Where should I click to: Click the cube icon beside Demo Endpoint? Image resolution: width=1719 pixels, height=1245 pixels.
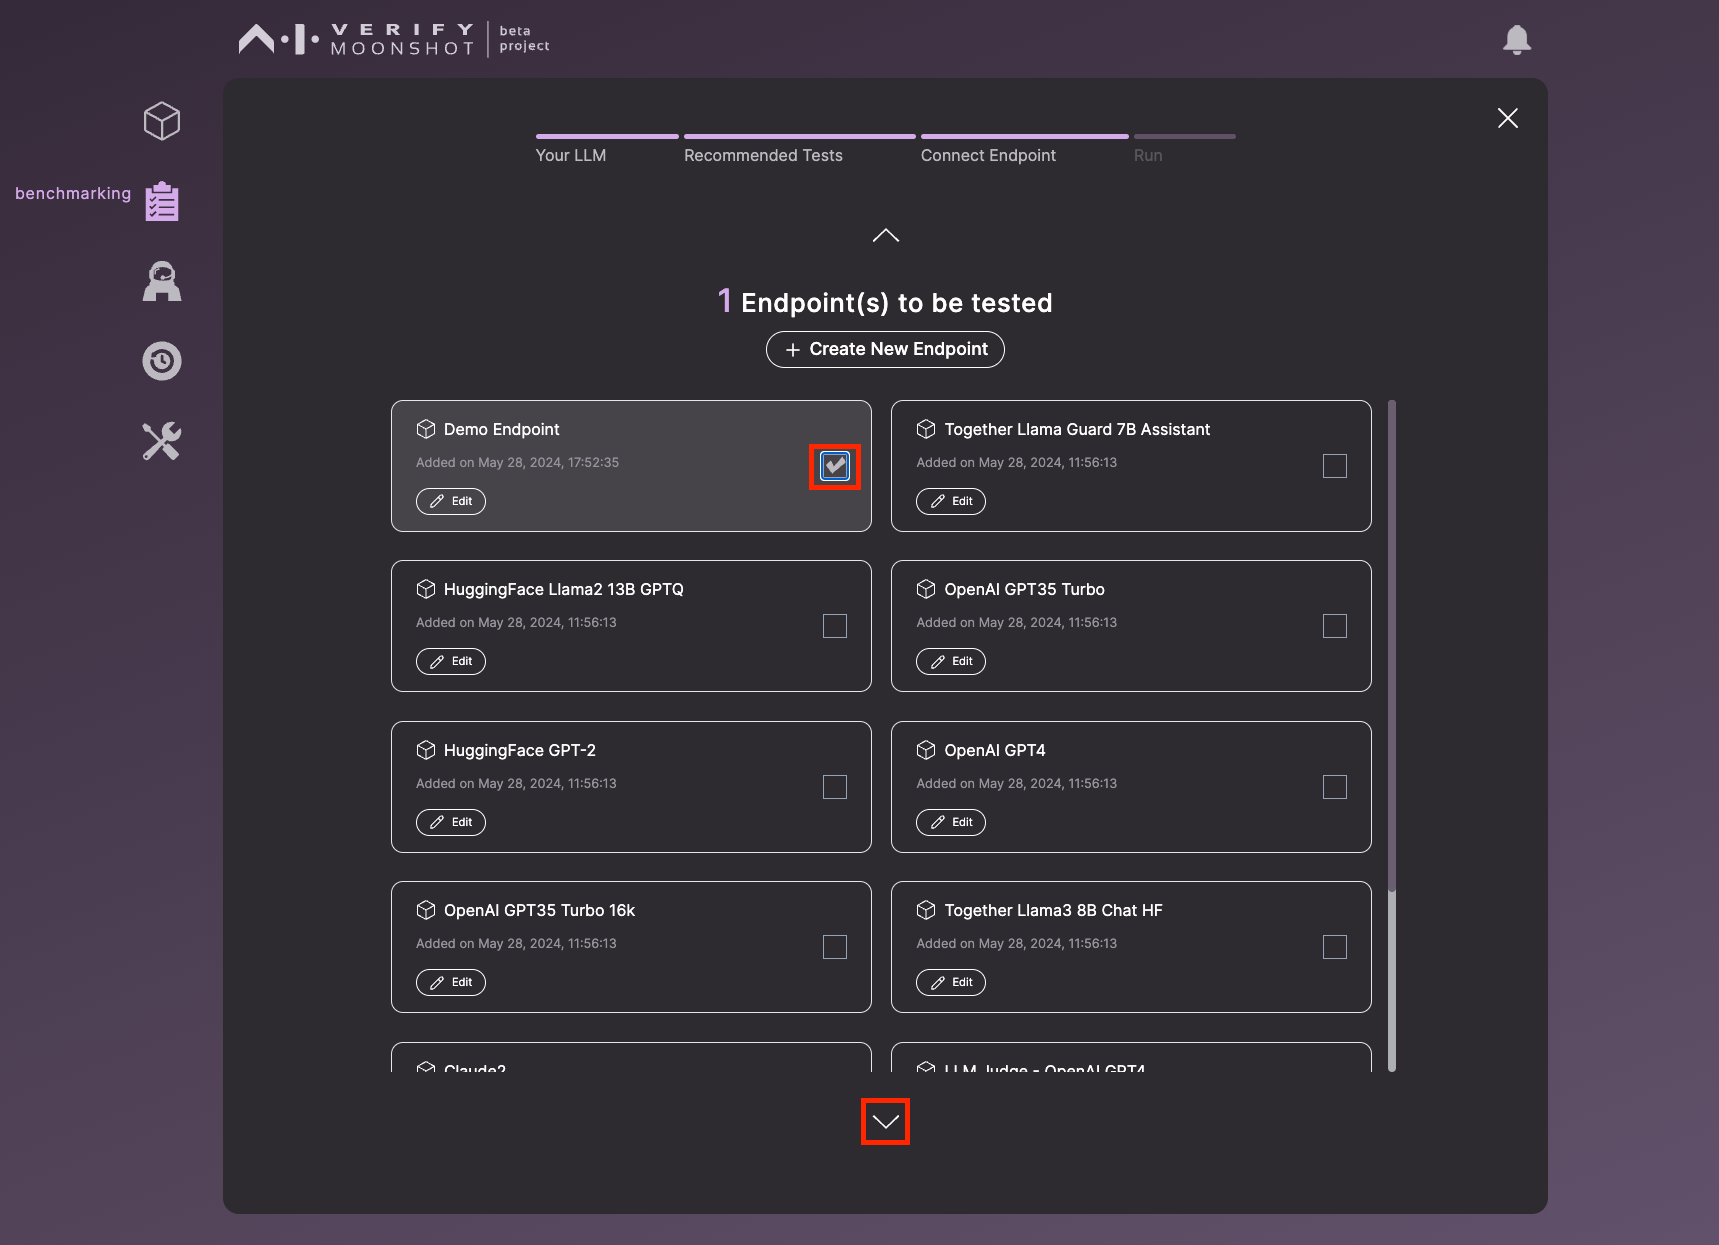(x=426, y=429)
